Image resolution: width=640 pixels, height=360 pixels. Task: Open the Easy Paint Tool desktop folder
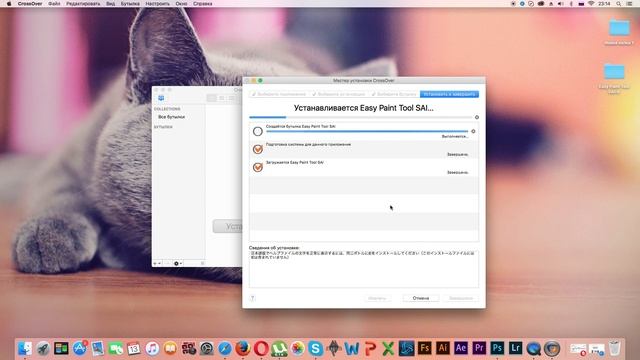(614, 72)
